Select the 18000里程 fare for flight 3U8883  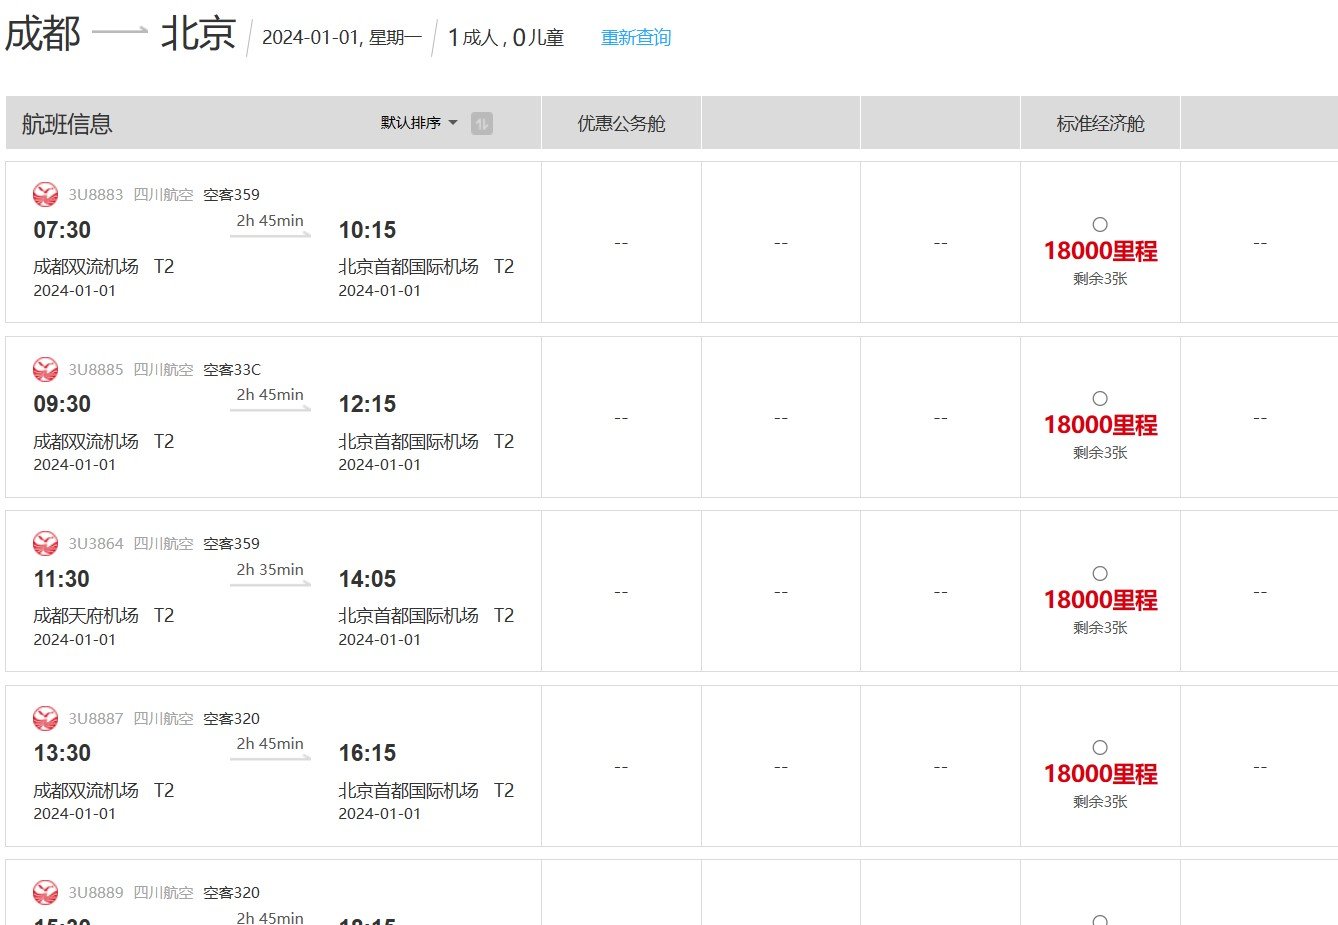[1100, 225]
